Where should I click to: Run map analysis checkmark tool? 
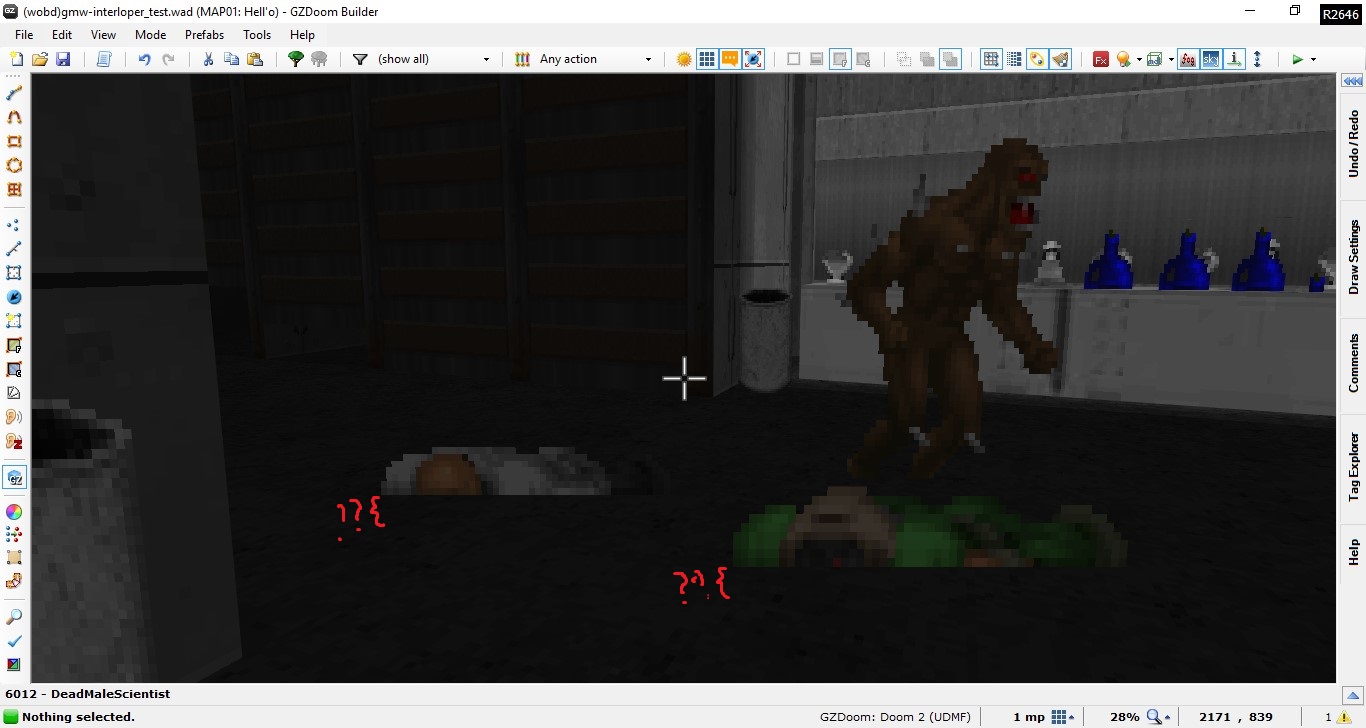pos(14,640)
